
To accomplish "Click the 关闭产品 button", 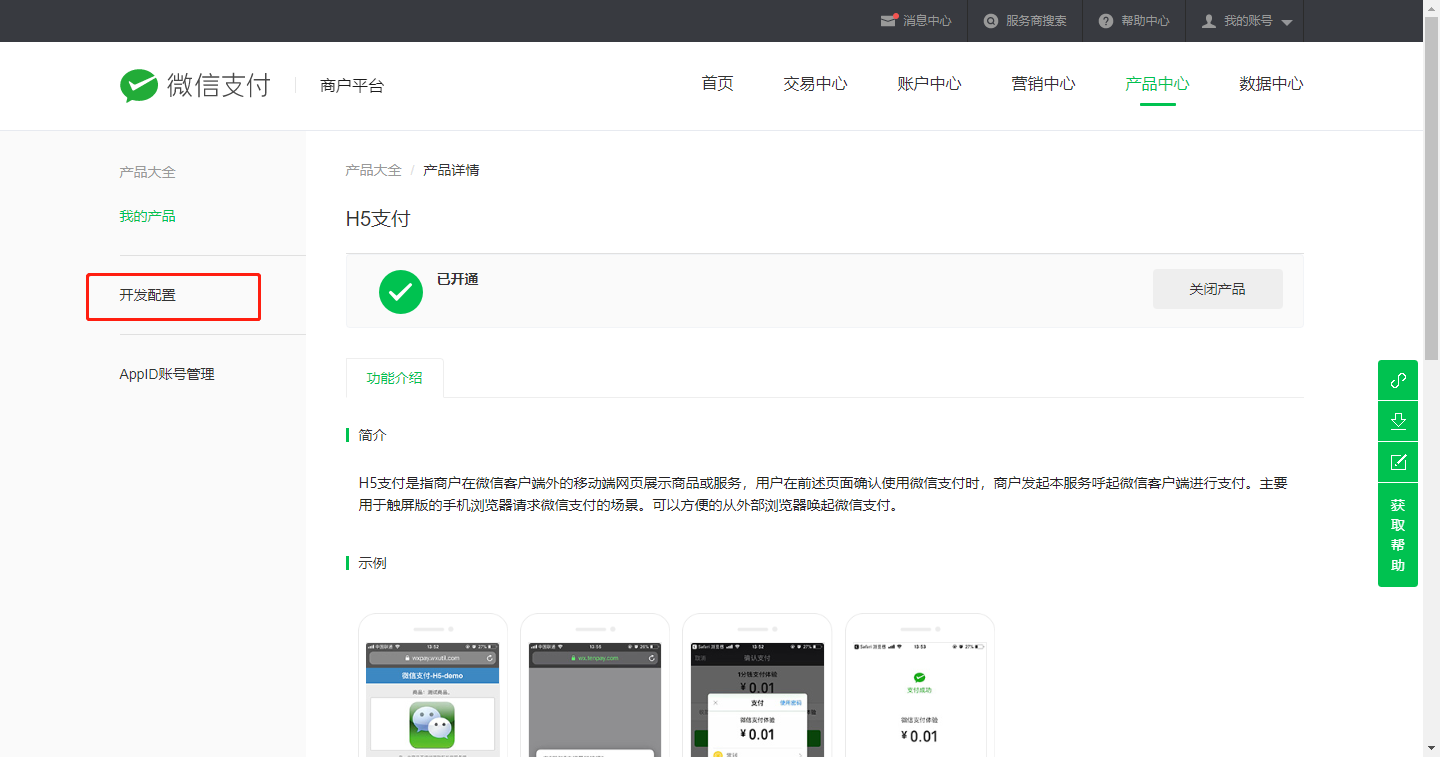I will [x=1217, y=289].
